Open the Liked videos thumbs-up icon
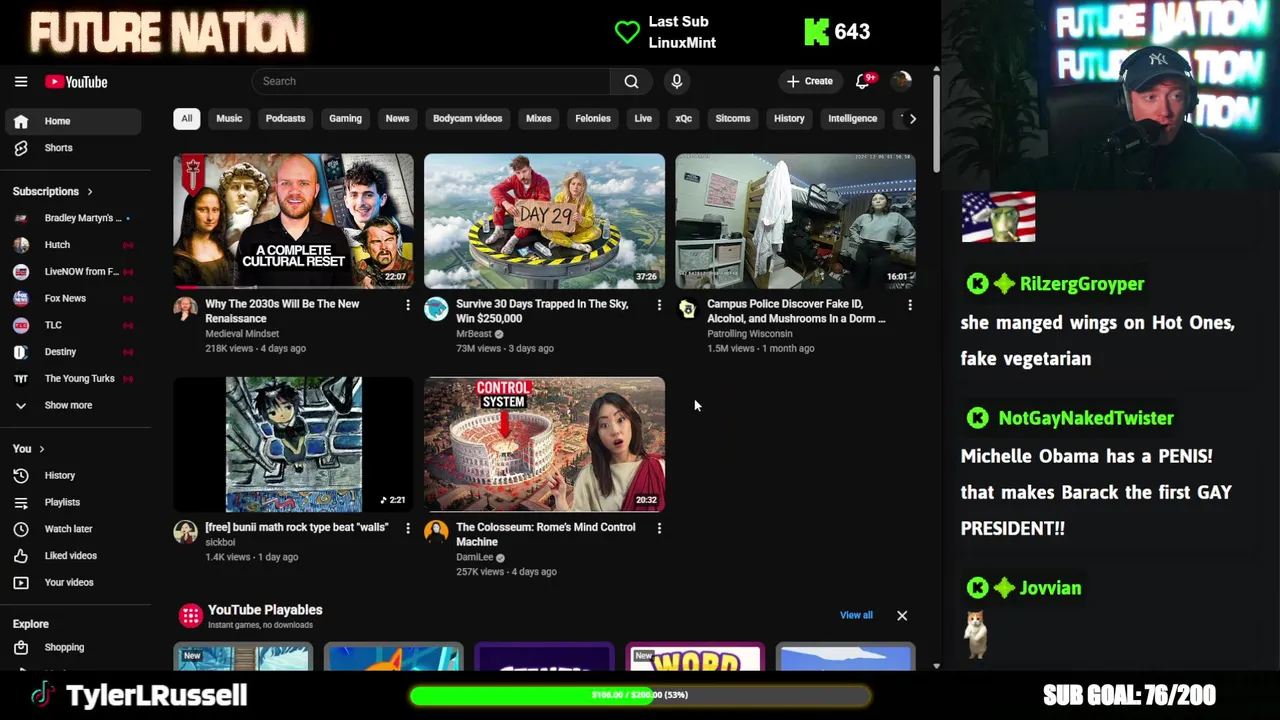 tap(21, 556)
